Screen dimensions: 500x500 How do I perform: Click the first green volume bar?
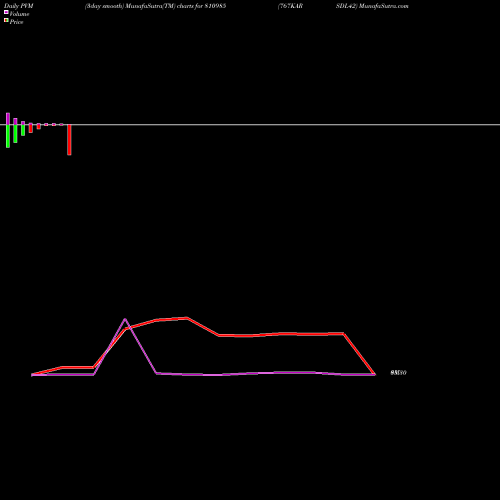(8, 136)
